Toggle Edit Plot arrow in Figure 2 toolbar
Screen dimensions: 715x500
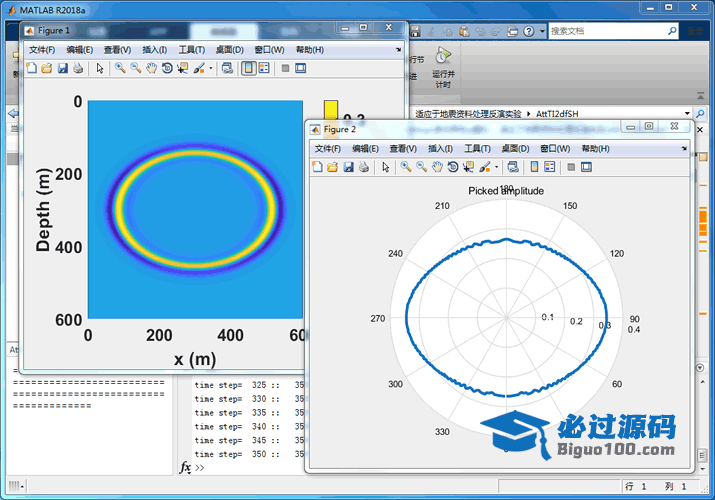(386, 167)
